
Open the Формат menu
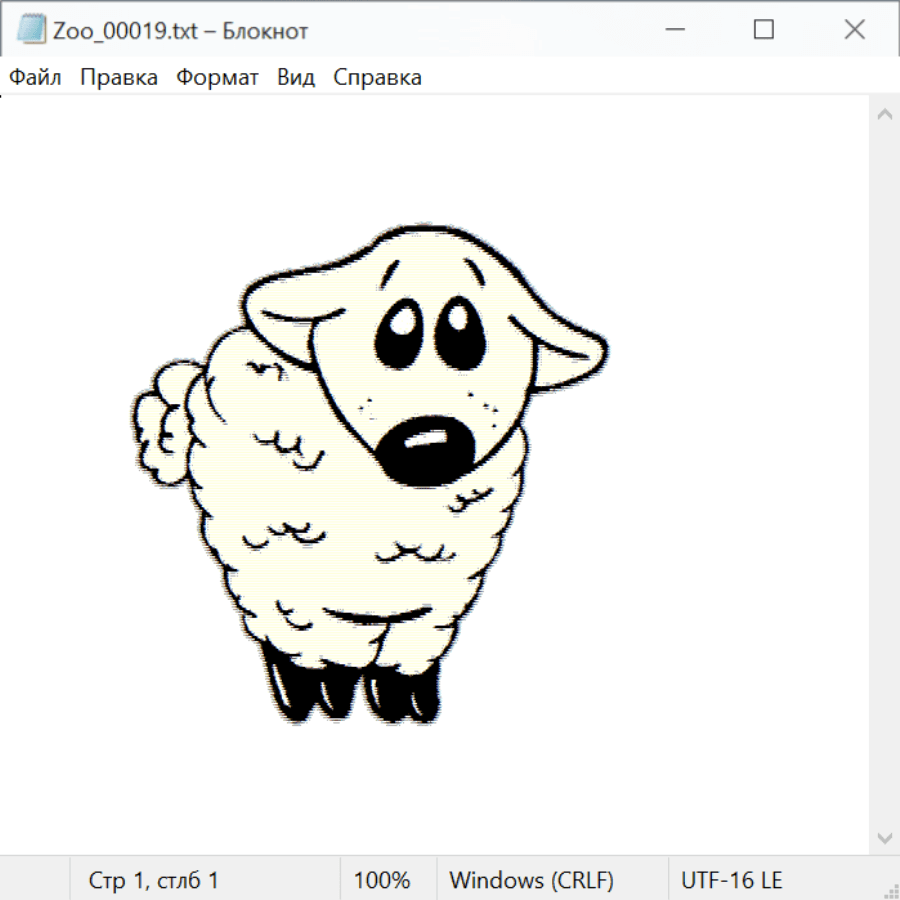tap(217, 77)
